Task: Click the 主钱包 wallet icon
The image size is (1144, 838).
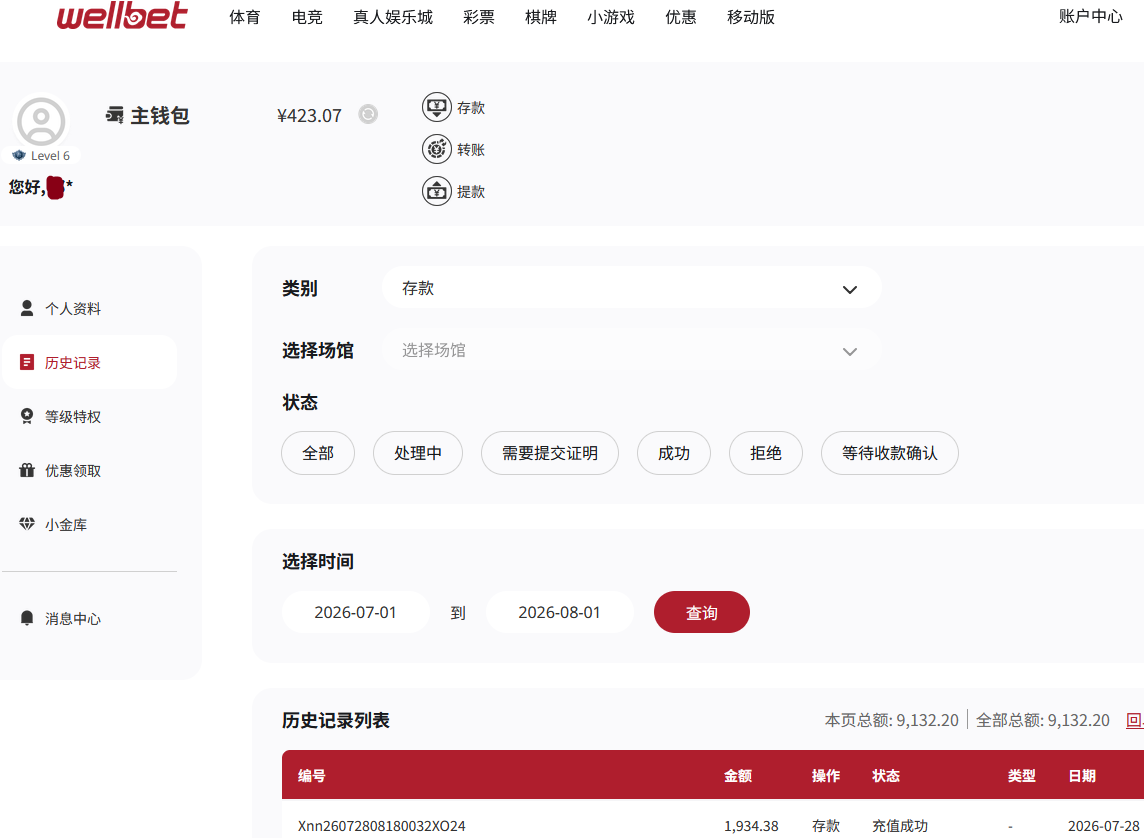Action: [x=115, y=115]
